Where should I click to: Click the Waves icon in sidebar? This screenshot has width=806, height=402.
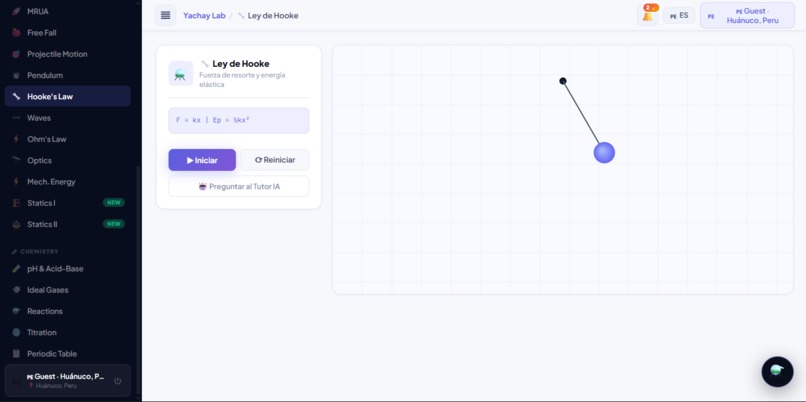[16, 118]
